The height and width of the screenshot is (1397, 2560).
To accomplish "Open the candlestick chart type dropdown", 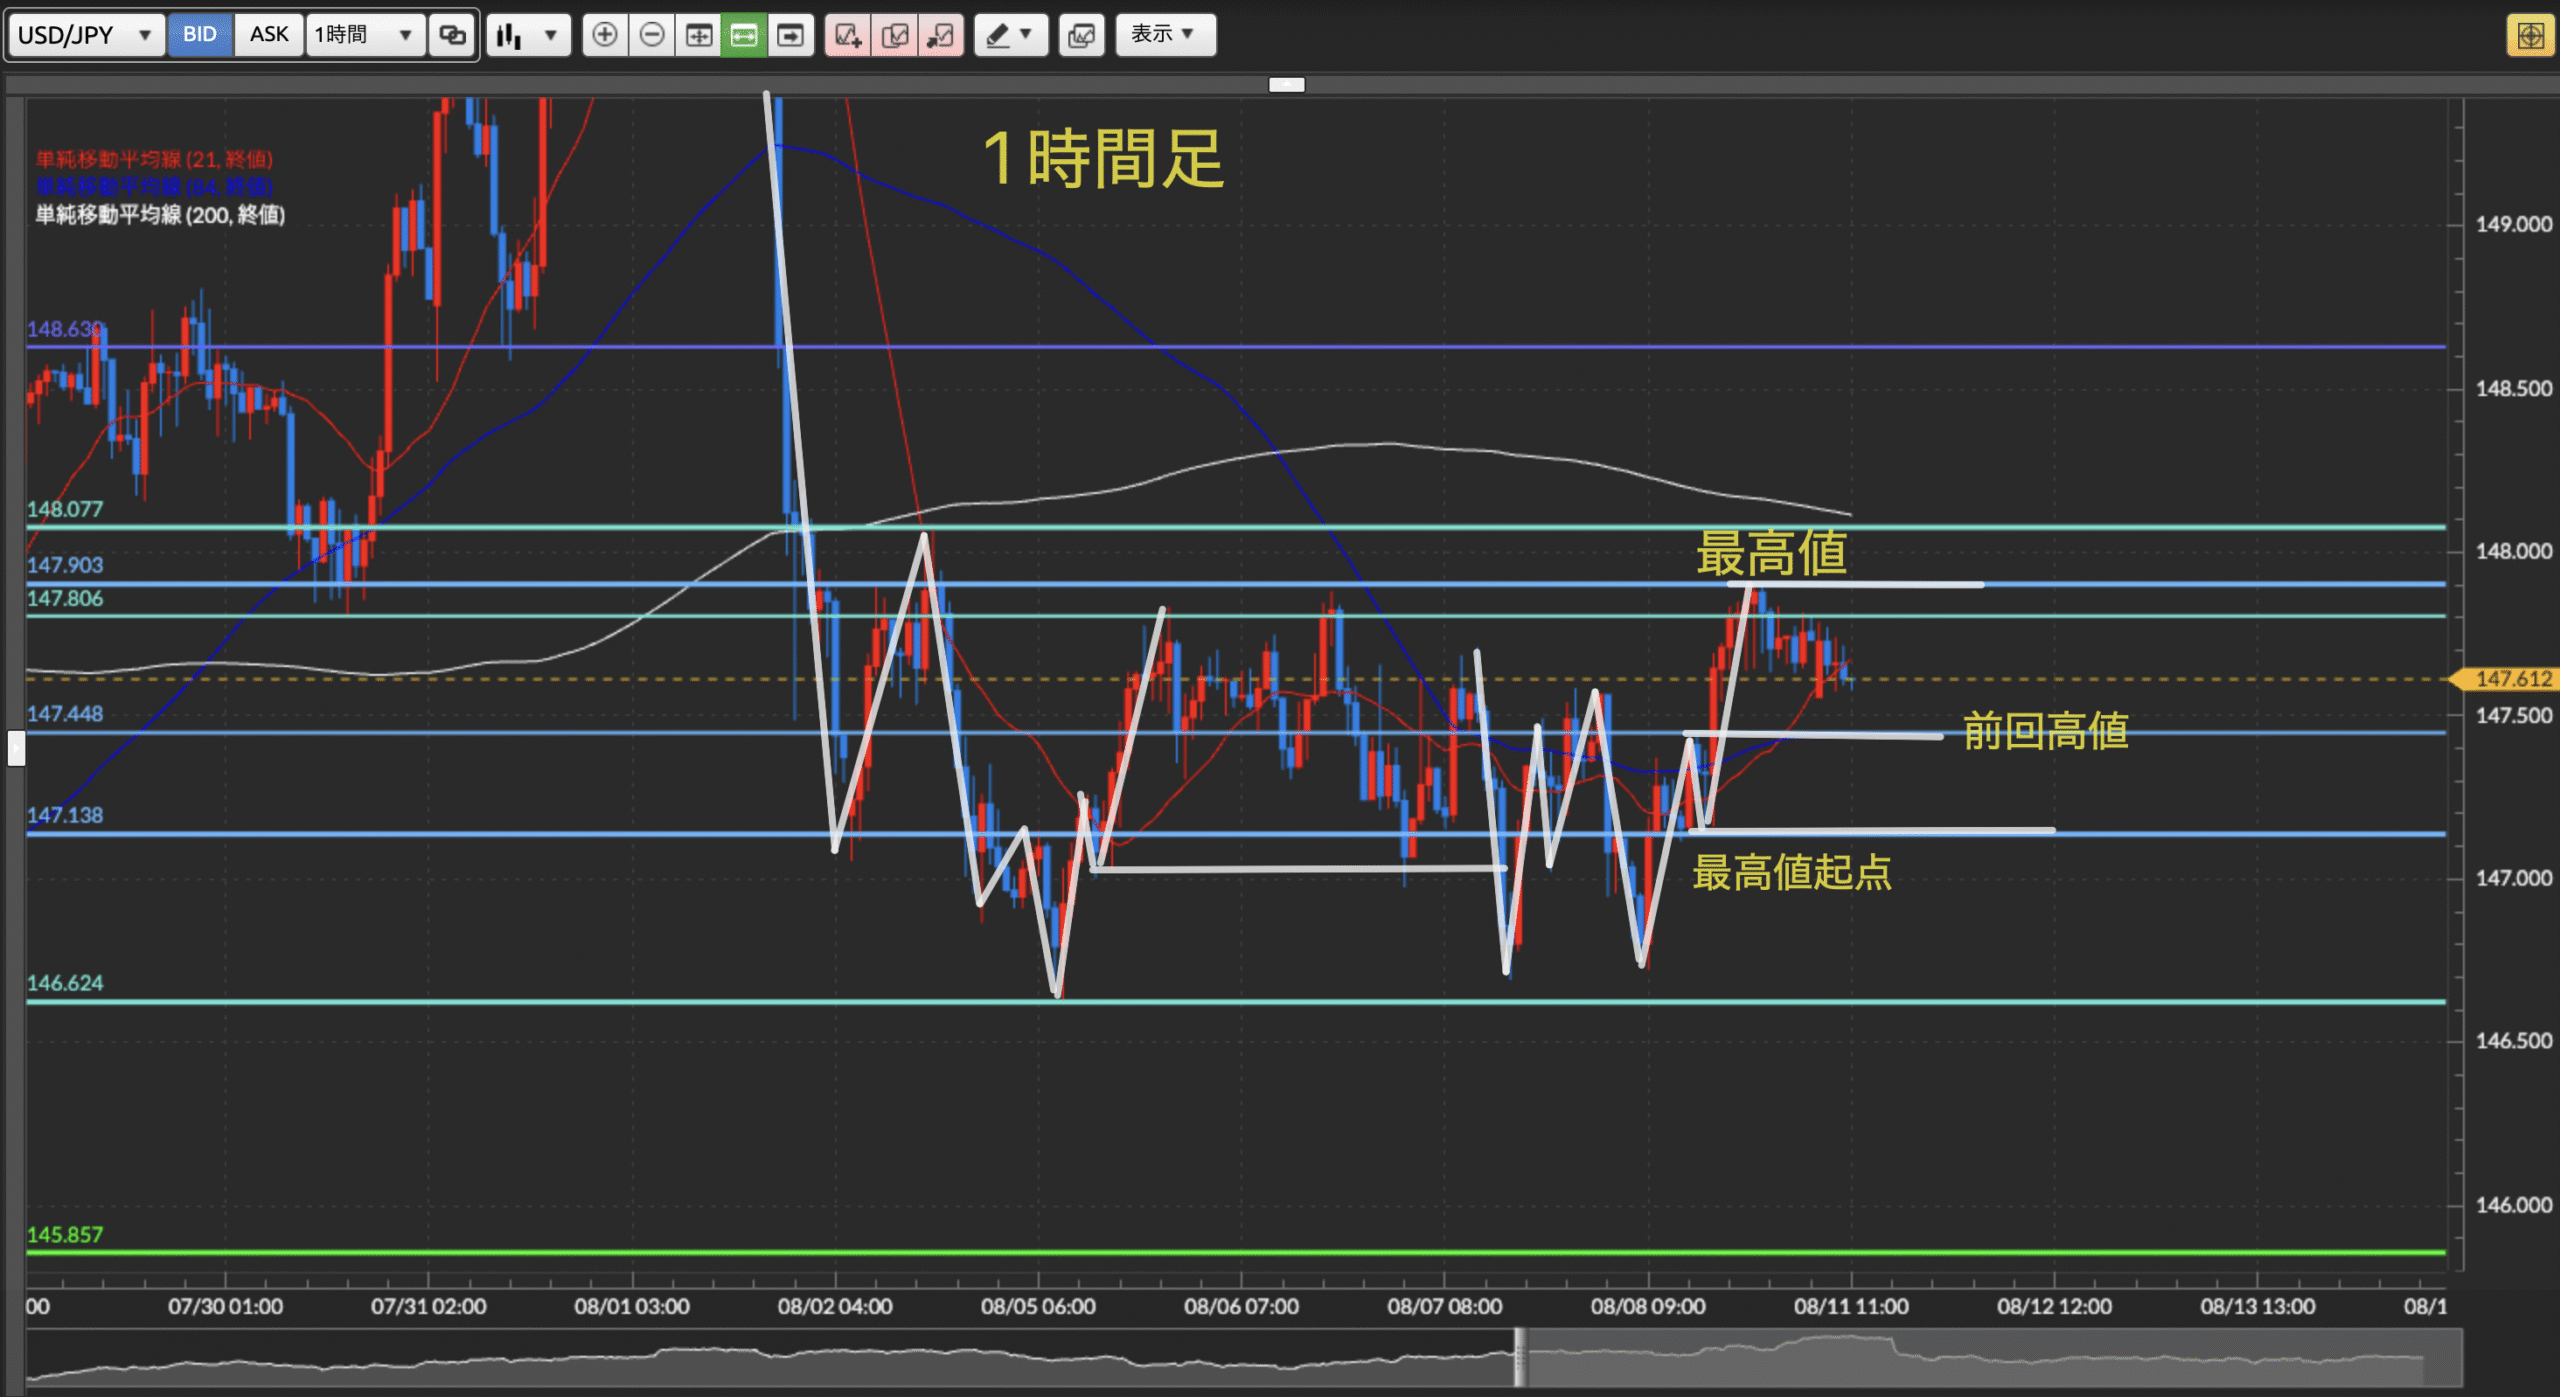I will tap(528, 35).
